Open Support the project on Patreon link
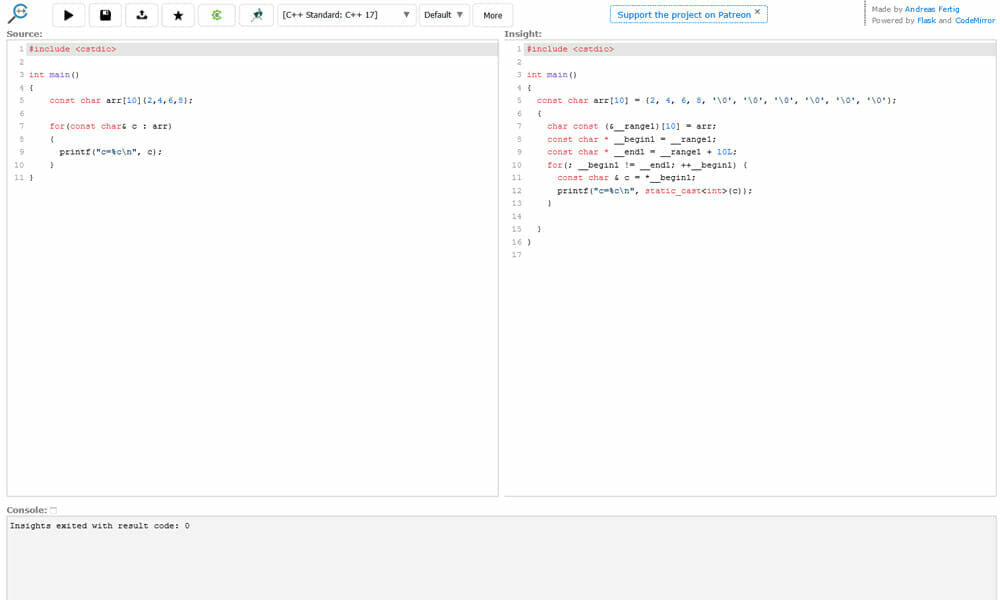 683,15
